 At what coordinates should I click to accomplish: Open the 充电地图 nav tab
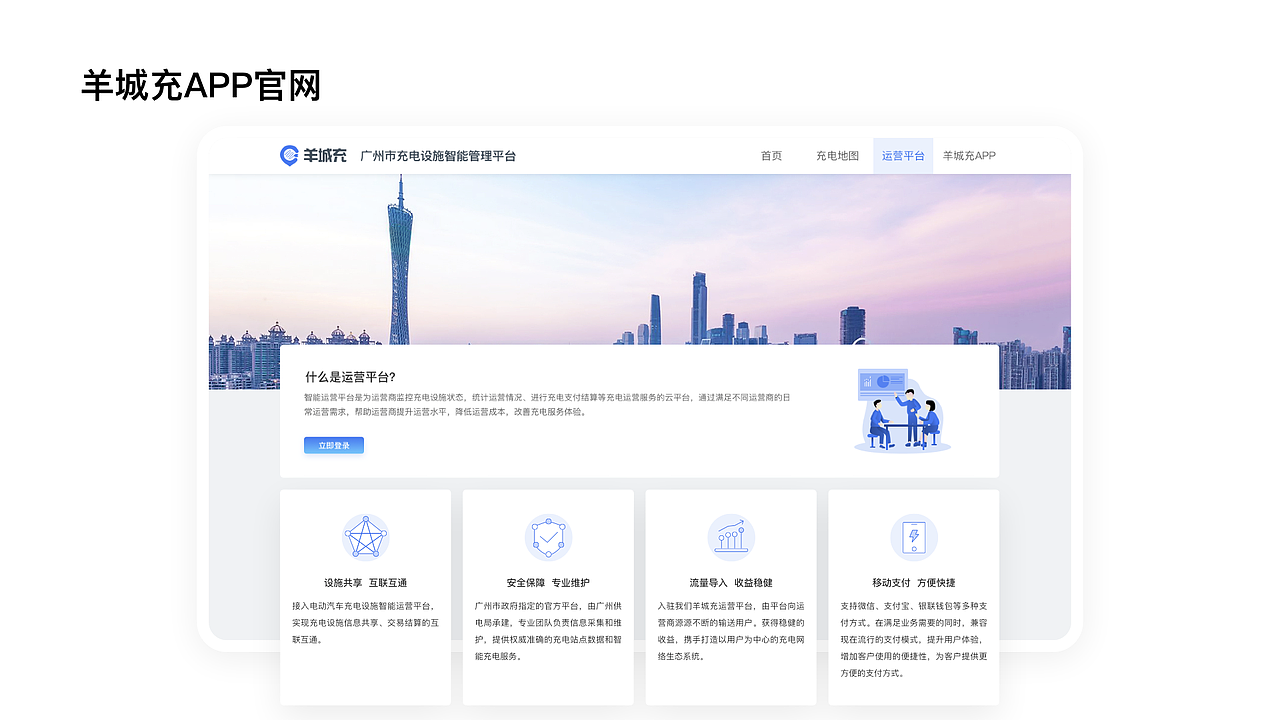pyautogui.click(x=837, y=156)
